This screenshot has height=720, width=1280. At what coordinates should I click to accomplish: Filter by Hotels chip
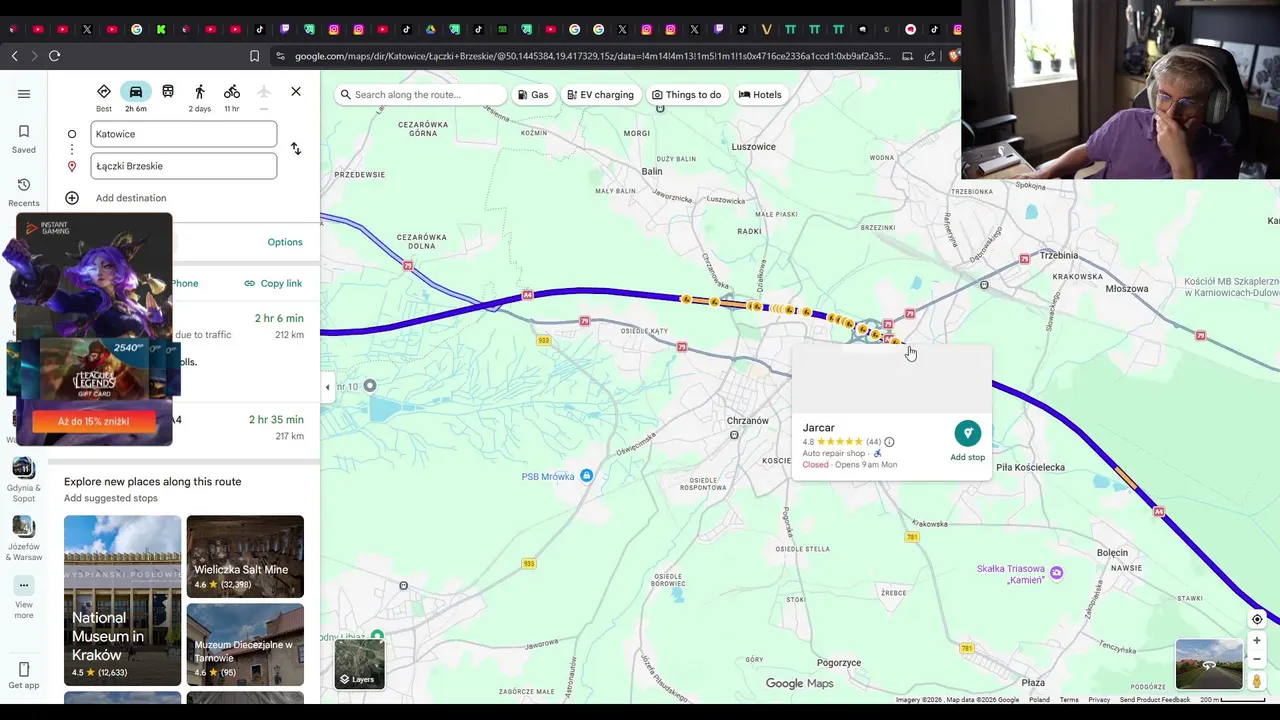[x=760, y=95]
